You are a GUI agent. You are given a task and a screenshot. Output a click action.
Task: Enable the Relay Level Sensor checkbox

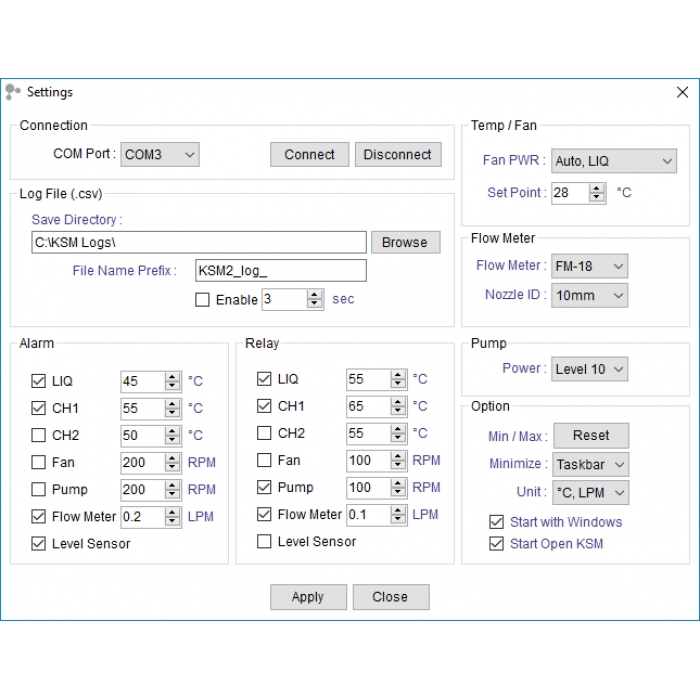click(x=264, y=541)
